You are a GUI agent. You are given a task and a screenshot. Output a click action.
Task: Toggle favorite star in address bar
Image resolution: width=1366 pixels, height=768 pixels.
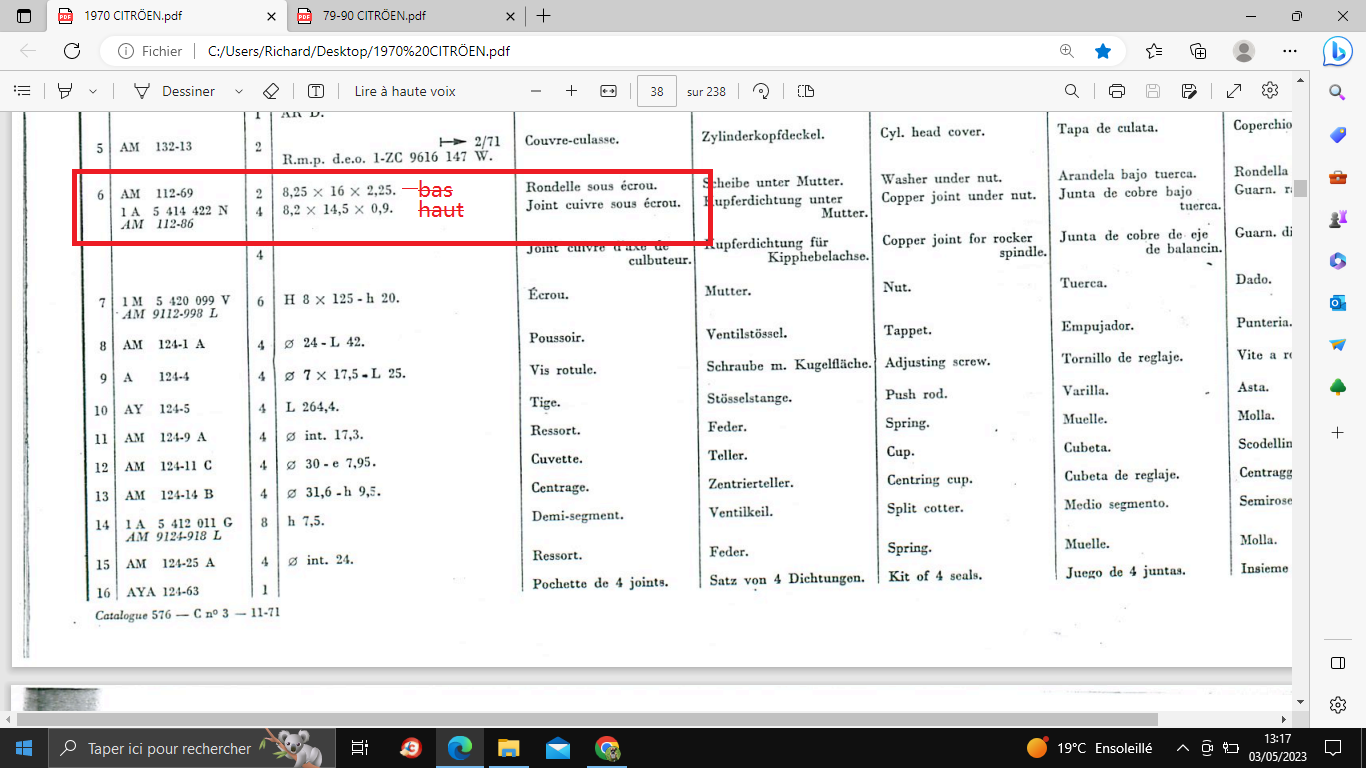point(1102,51)
